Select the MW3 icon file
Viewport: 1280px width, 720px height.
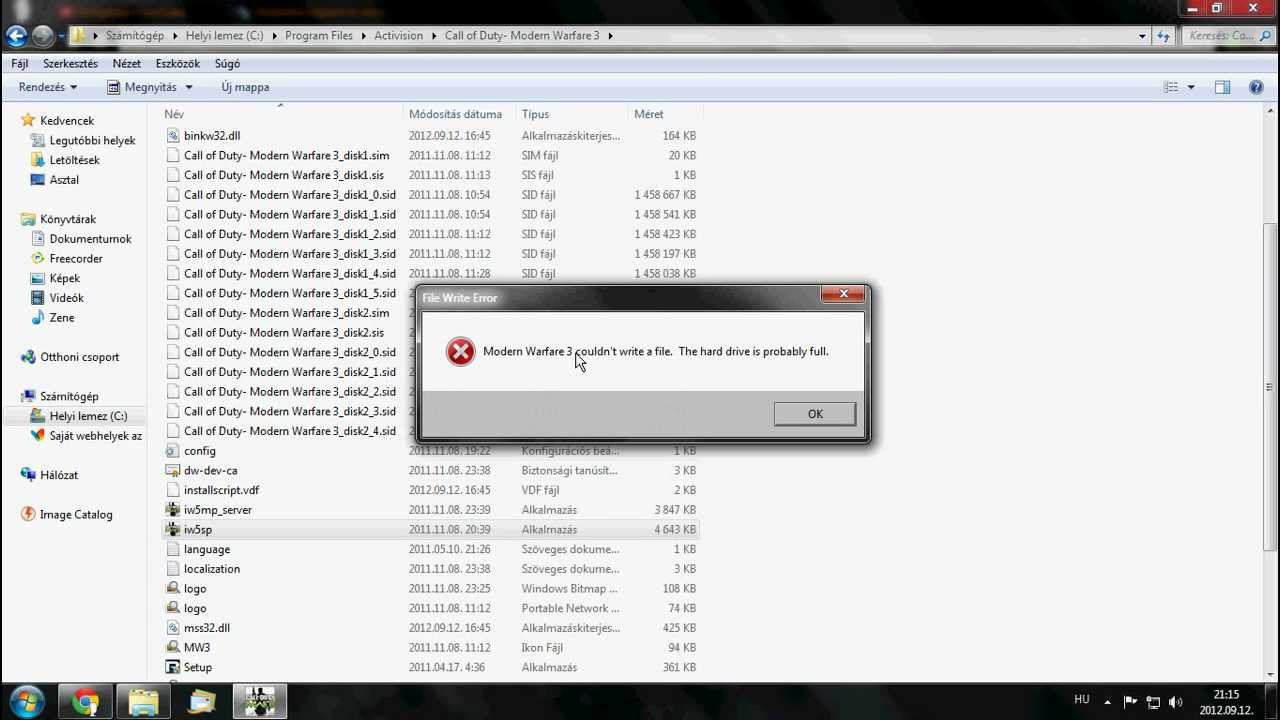[x=172, y=648]
